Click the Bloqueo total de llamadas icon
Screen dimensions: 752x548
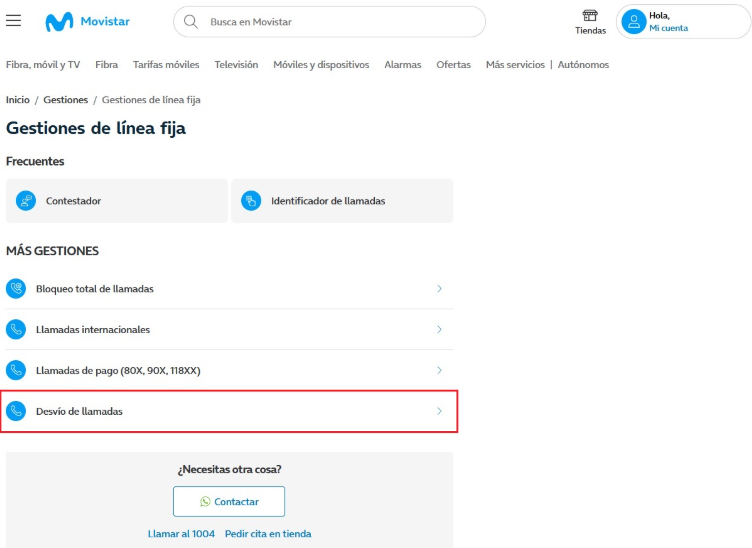coord(16,289)
